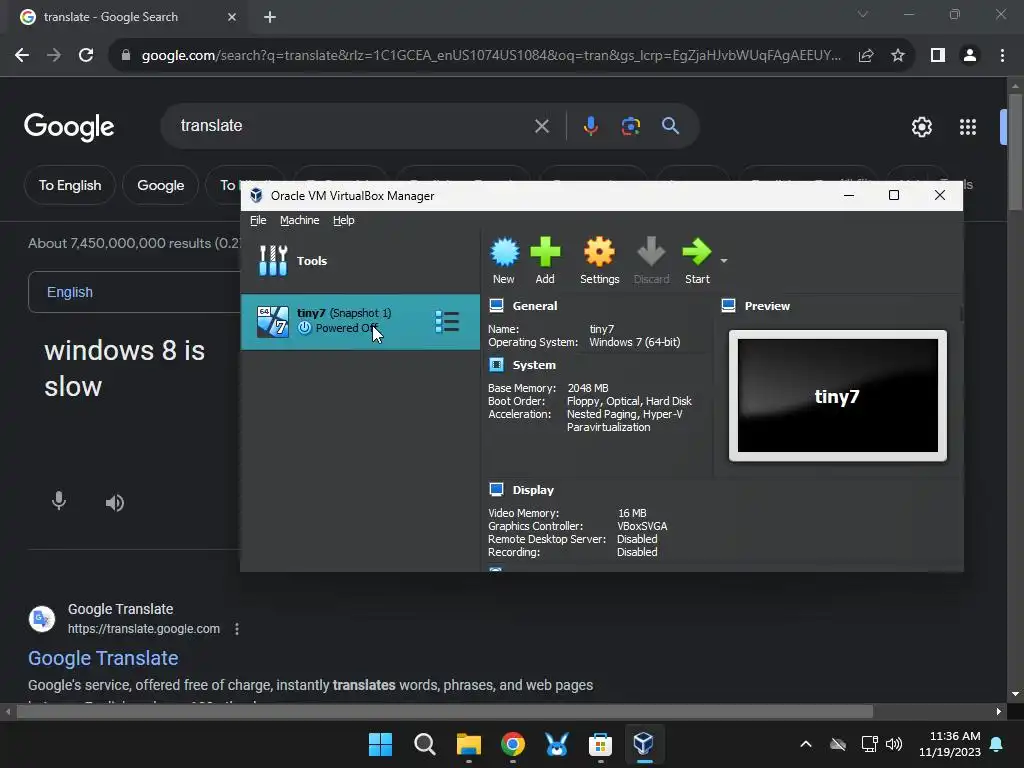The image size is (1024, 768).
Task: Clear the Google search box text
Action: 541,126
